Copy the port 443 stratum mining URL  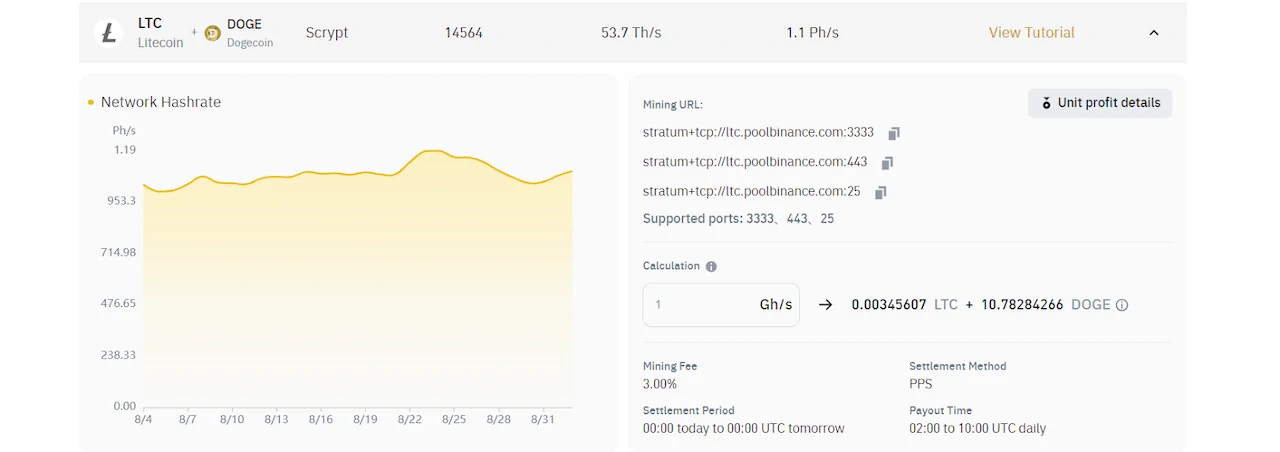point(887,162)
